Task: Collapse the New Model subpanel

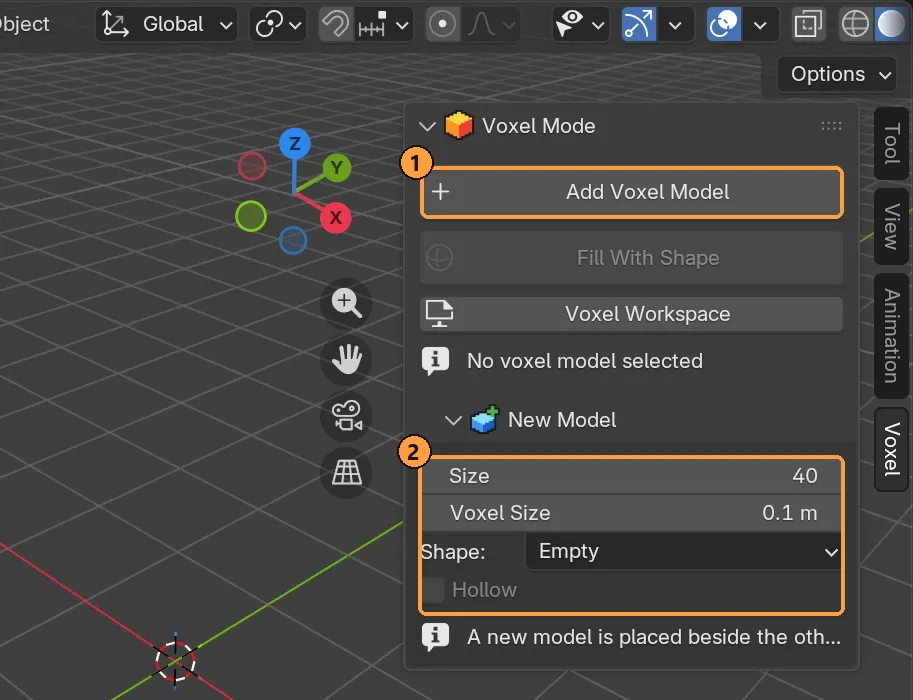Action: [453, 420]
